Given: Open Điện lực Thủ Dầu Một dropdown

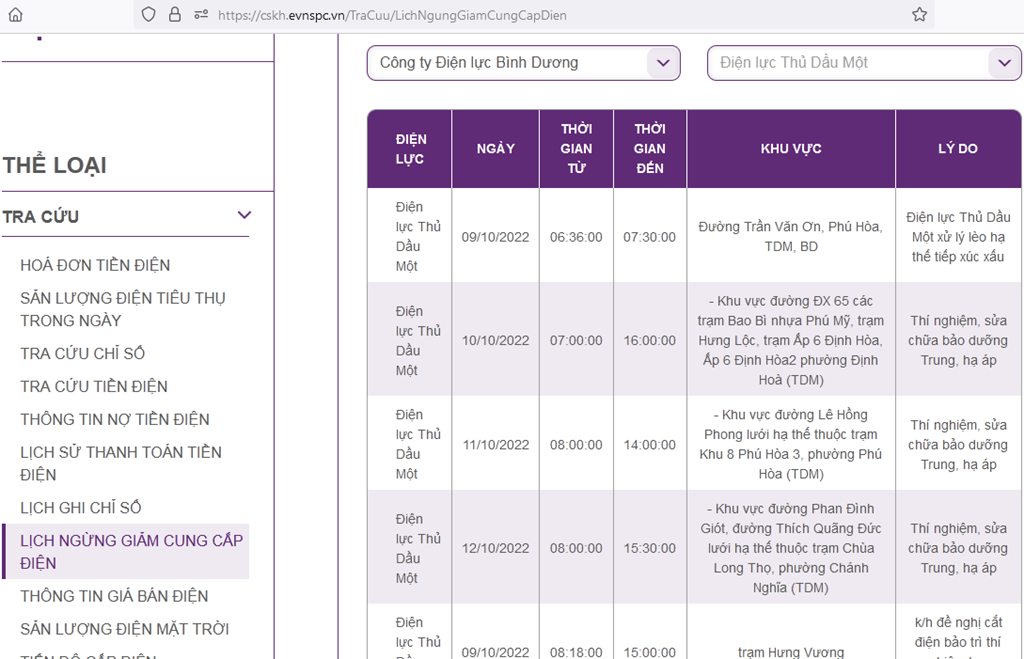Looking at the screenshot, I should 864,63.
